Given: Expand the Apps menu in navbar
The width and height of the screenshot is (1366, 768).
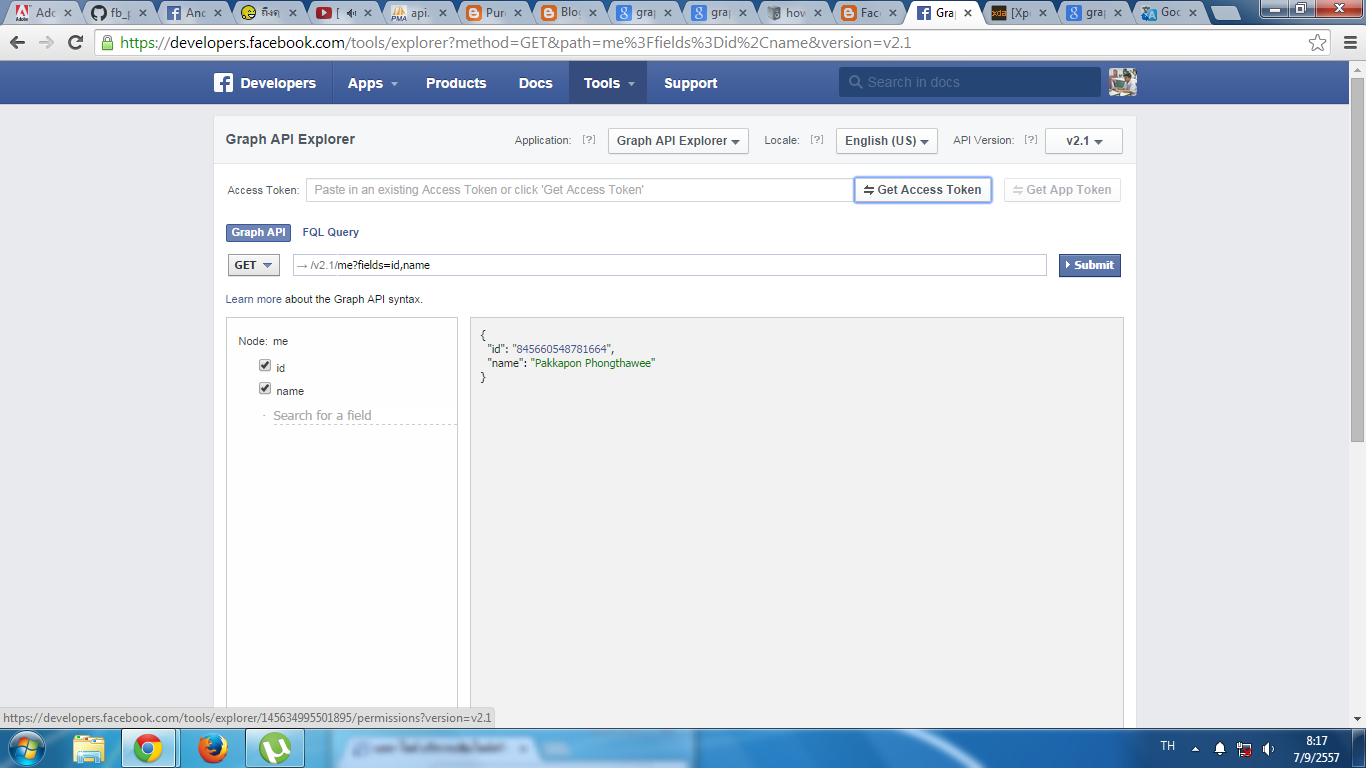Looking at the screenshot, I should point(372,83).
